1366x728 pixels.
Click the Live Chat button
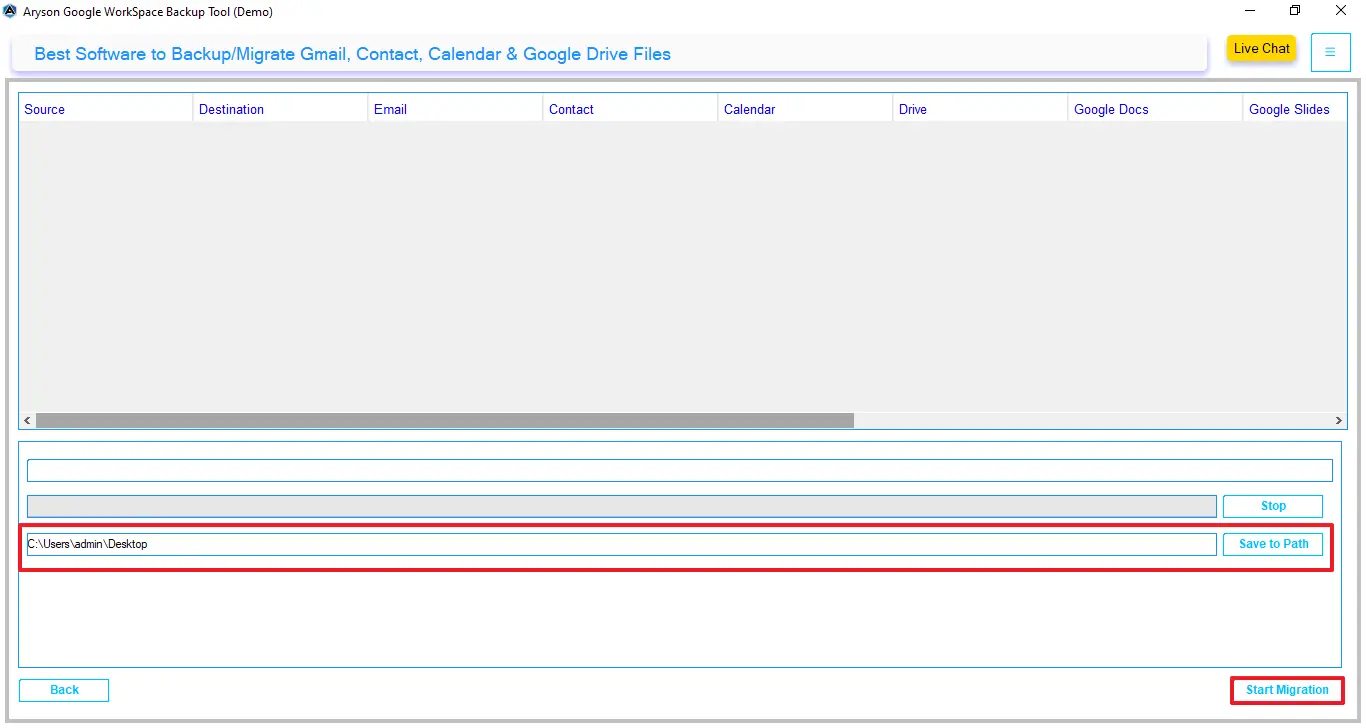pyautogui.click(x=1261, y=49)
